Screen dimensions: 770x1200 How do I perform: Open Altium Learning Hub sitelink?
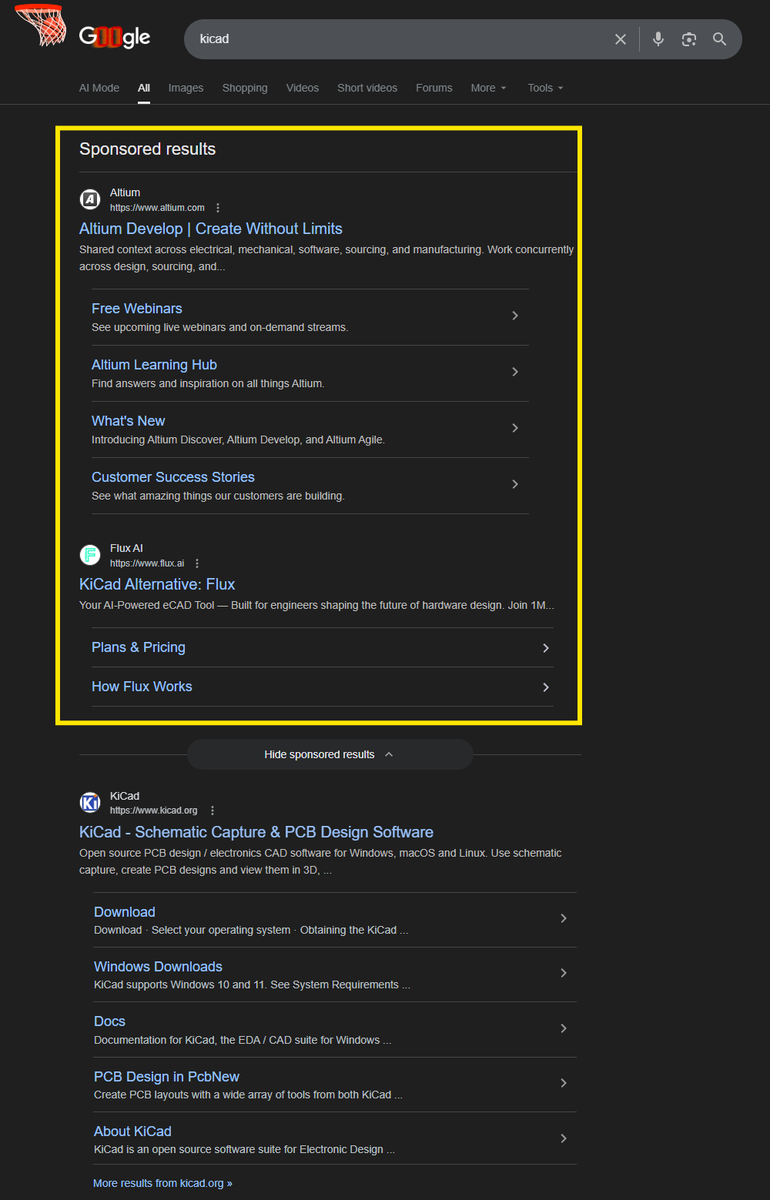pyautogui.click(x=154, y=365)
